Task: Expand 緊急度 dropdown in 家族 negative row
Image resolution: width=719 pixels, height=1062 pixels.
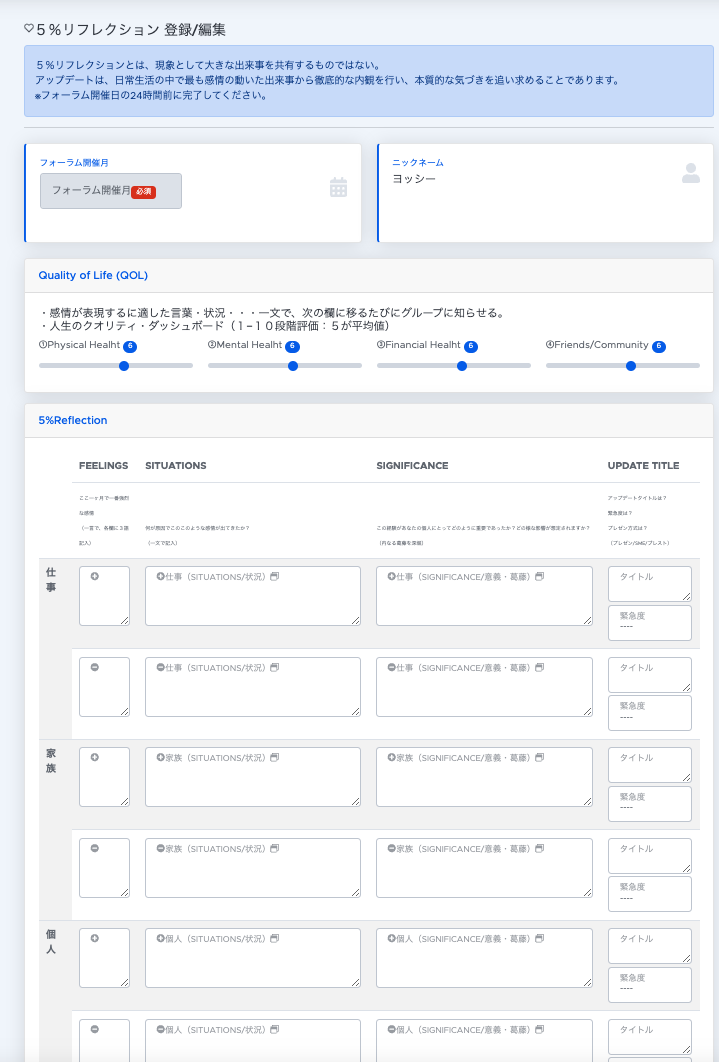Action: (649, 894)
